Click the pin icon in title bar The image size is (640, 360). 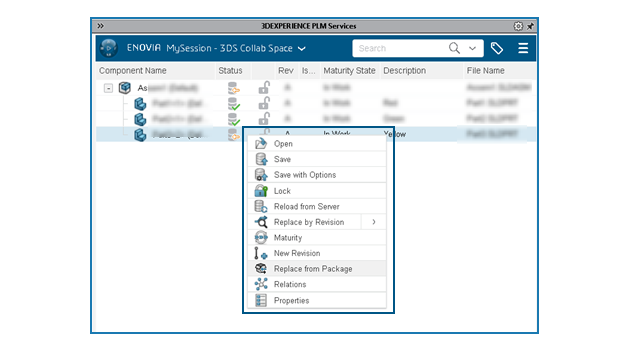[x=530, y=26]
